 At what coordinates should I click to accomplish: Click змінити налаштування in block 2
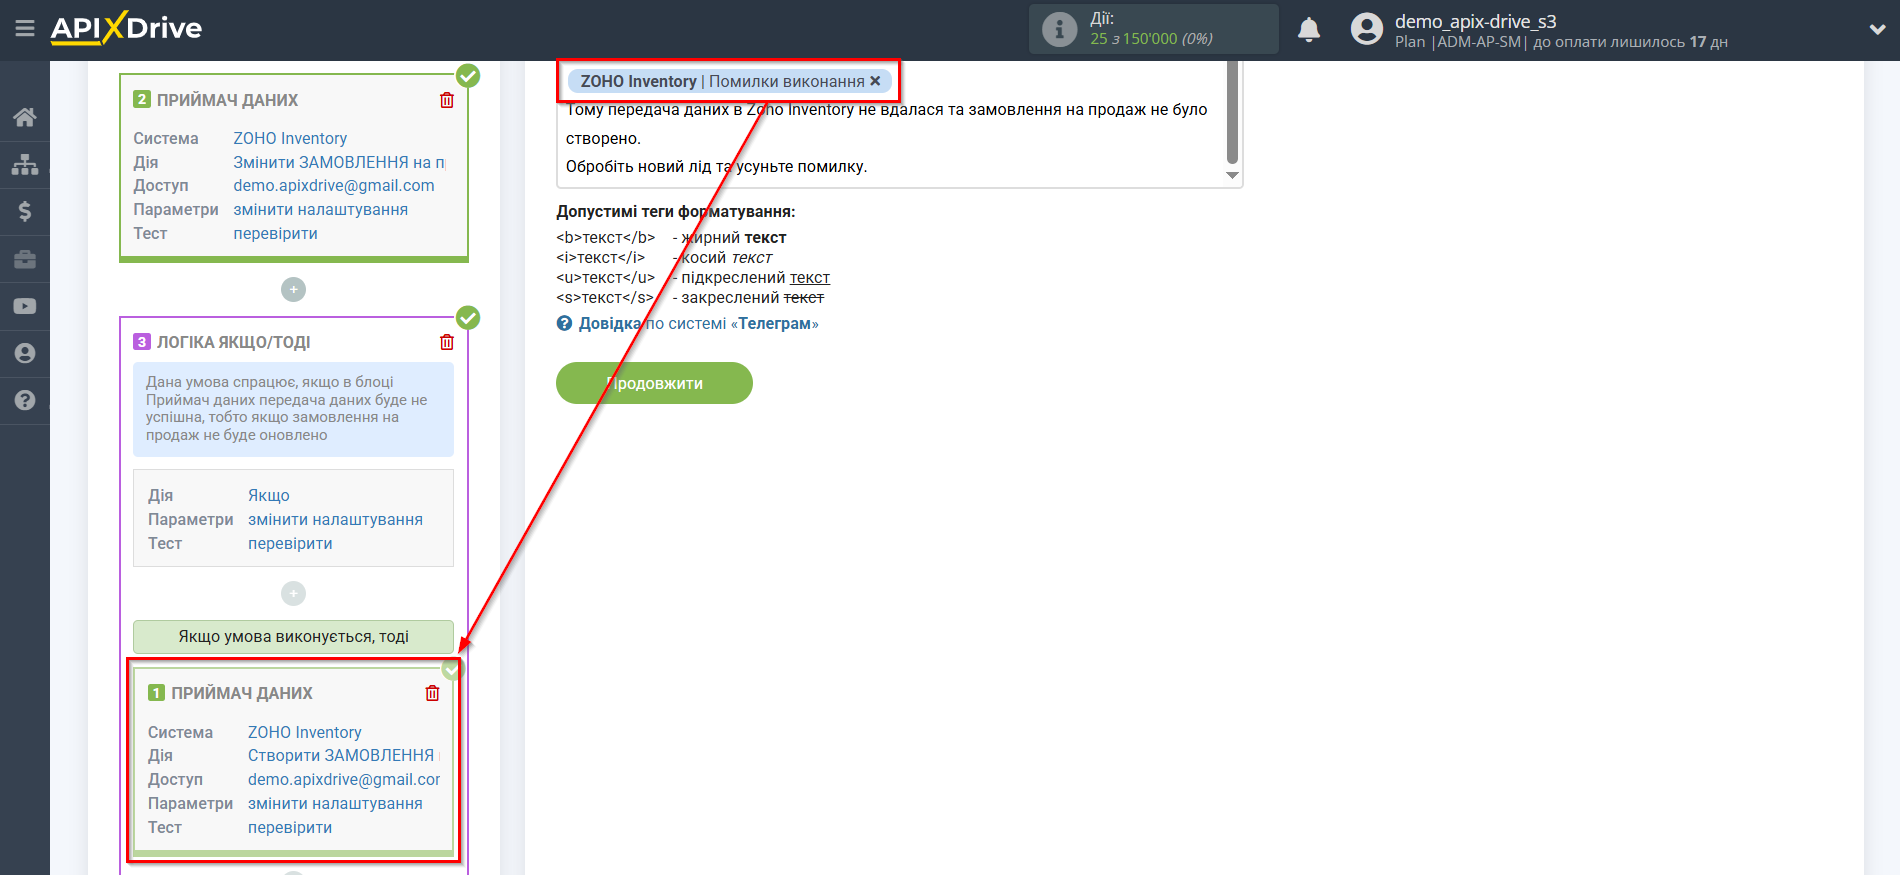click(320, 209)
